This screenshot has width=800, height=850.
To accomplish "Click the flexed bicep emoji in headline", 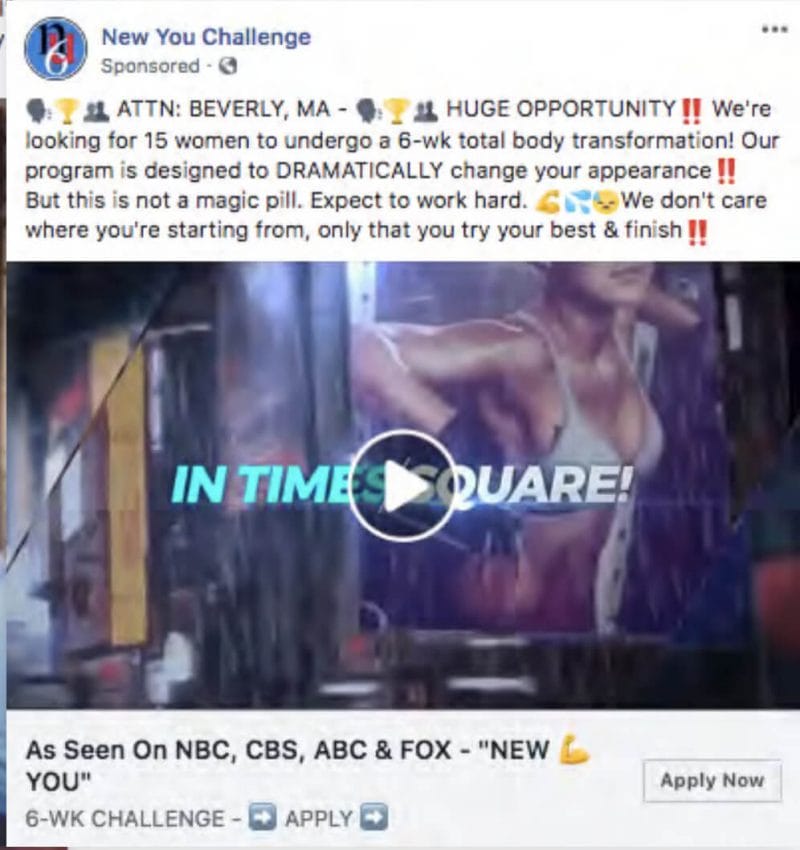I will click(574, 749).
